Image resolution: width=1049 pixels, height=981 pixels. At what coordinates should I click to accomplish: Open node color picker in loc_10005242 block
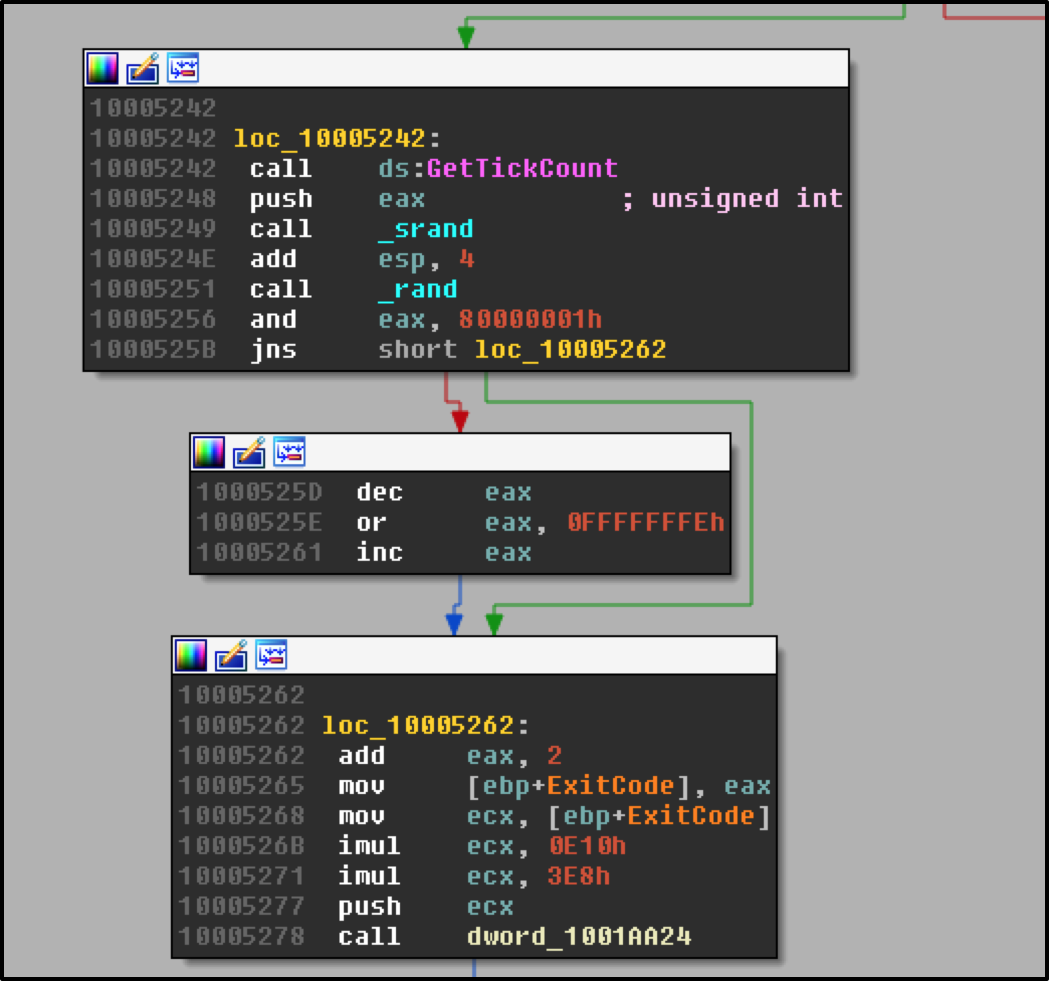tap(103, 68)
